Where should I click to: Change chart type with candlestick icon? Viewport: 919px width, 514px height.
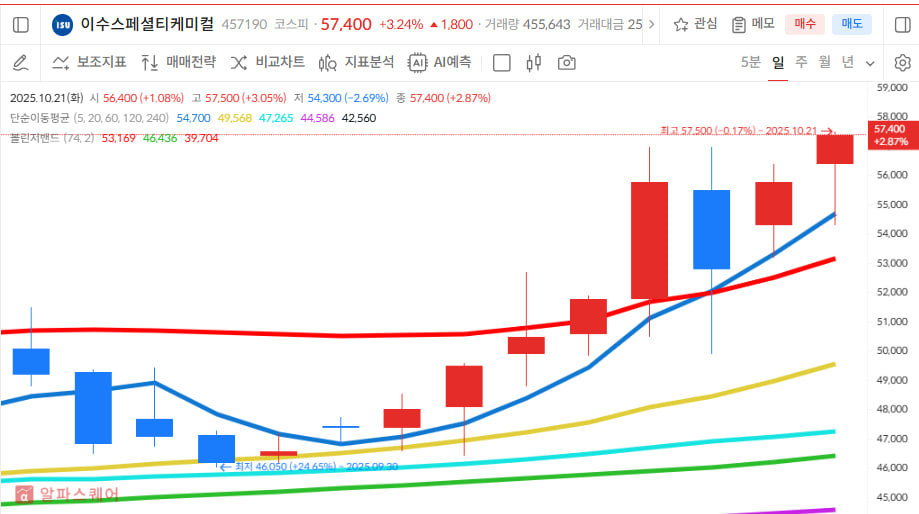[x=533, y=63]
